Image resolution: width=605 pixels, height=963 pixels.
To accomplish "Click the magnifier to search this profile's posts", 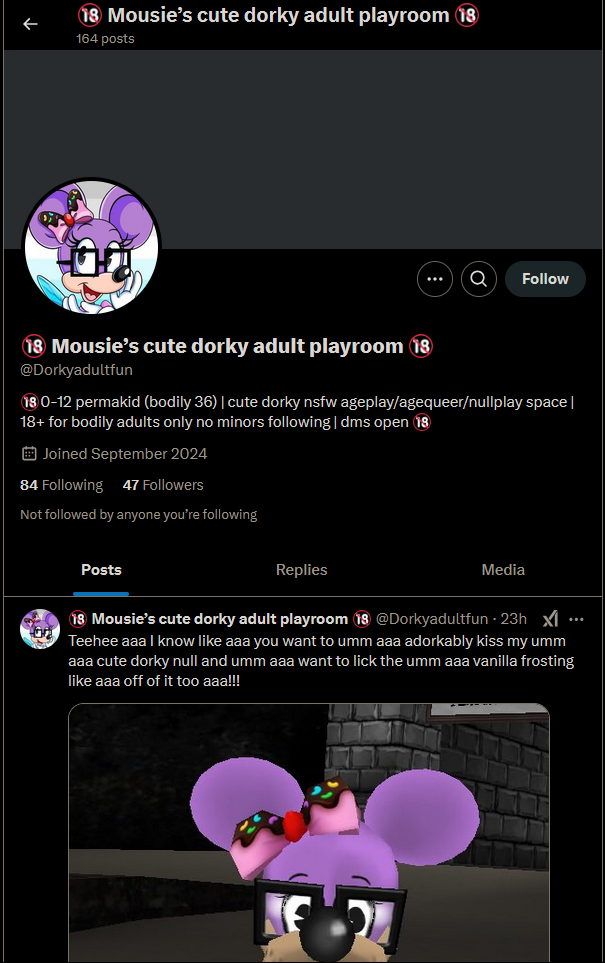I will click(478, 279).
